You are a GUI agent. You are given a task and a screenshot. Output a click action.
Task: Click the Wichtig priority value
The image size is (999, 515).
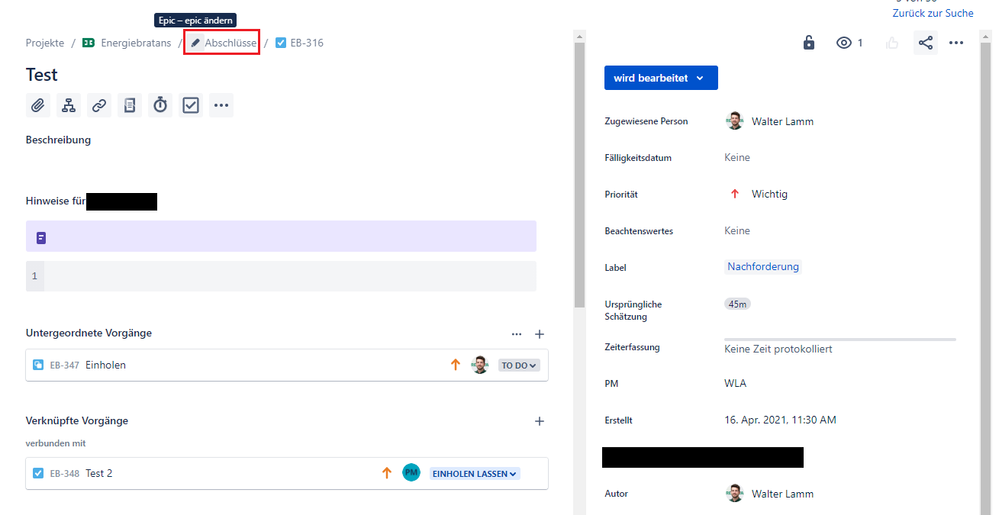click(x=769, y=194)
